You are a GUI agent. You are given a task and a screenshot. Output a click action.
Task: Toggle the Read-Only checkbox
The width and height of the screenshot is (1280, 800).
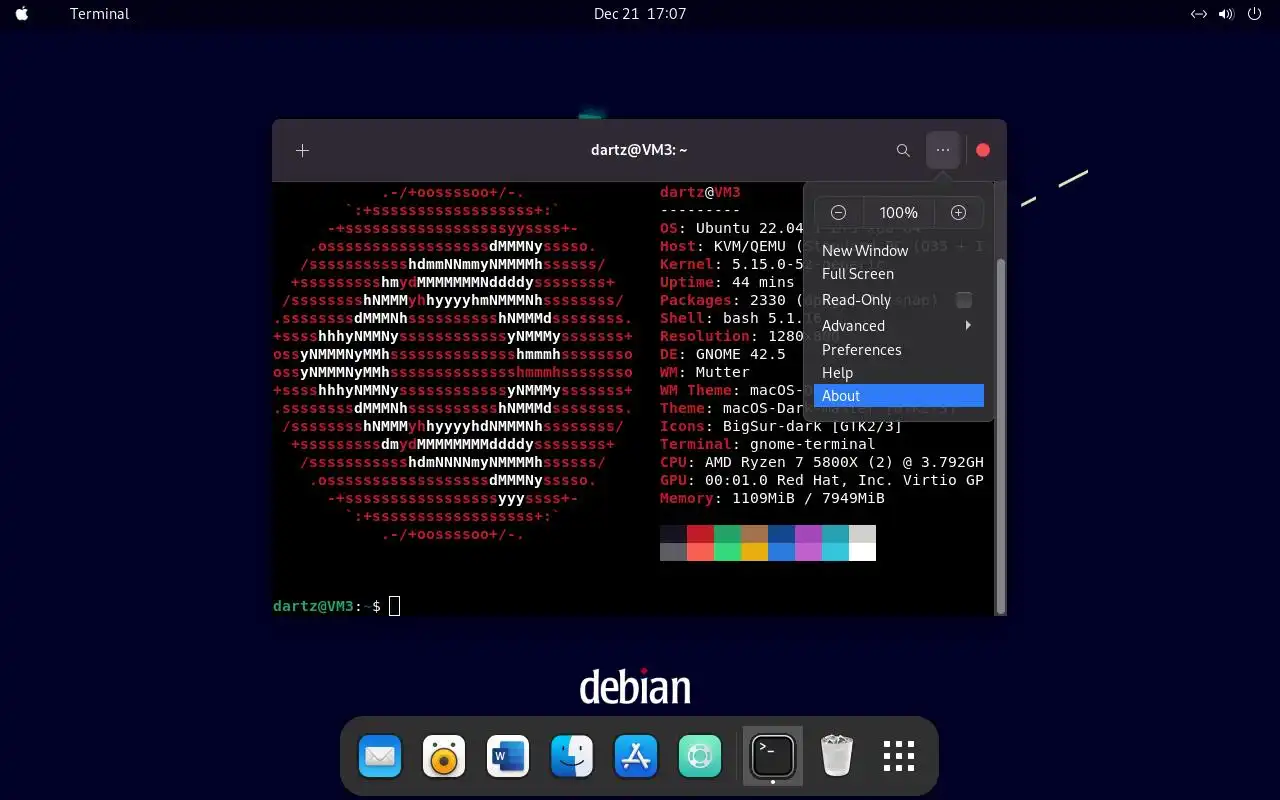pos(964,300)
